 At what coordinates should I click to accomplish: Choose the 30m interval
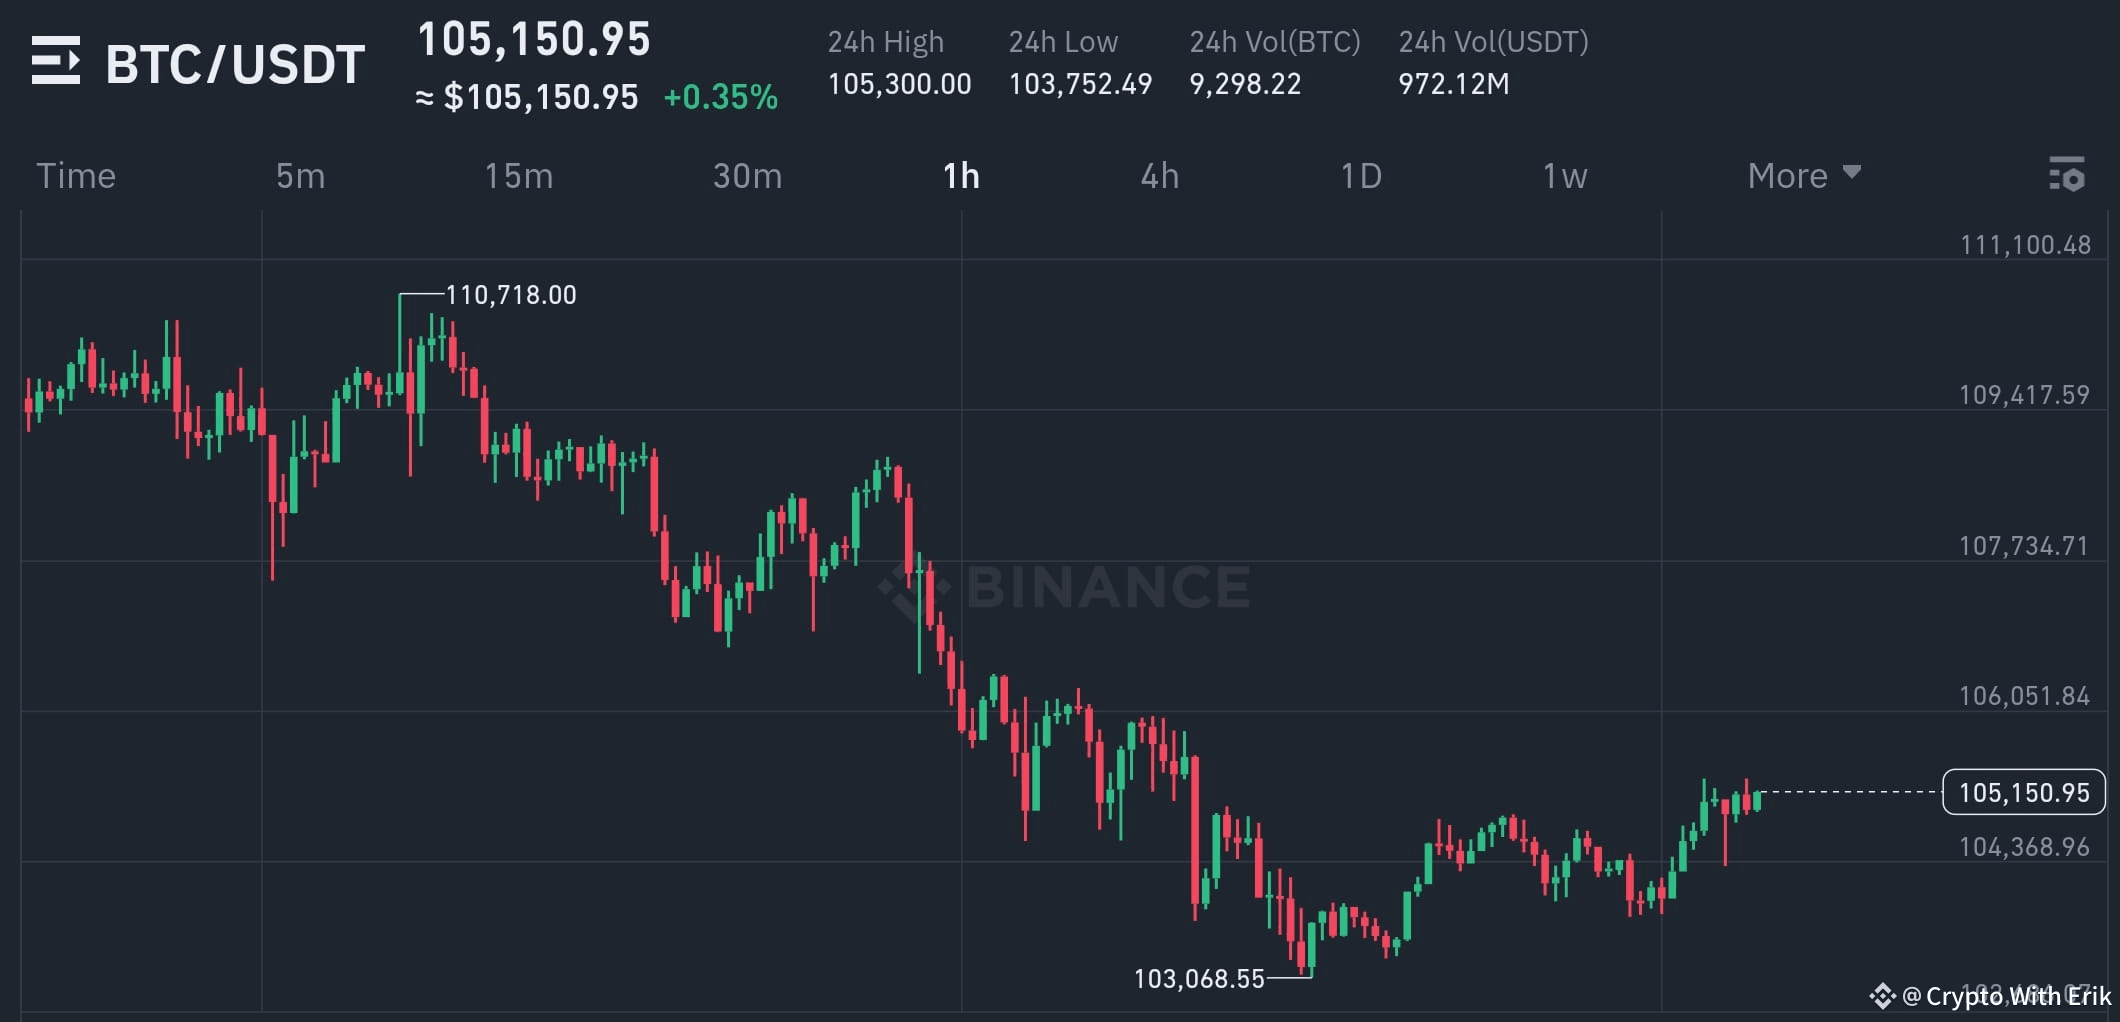746,175
